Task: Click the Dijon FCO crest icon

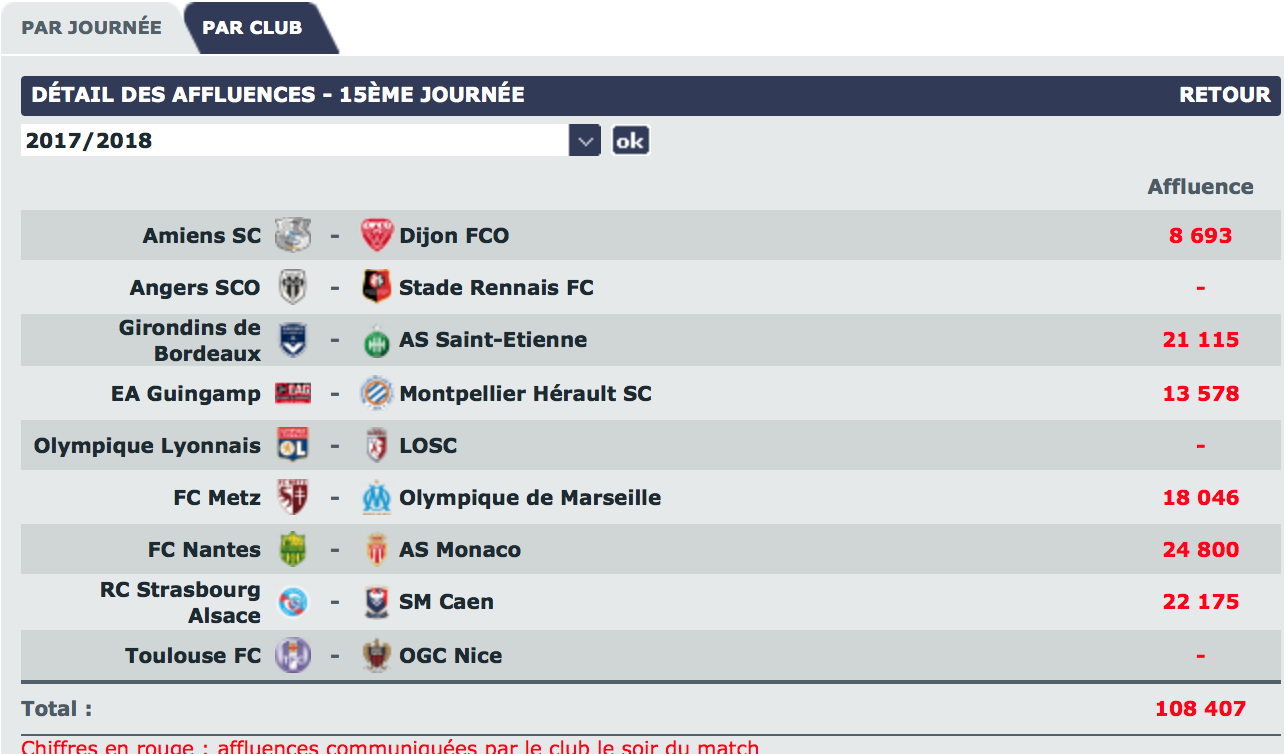Action: tap(377, 235)
